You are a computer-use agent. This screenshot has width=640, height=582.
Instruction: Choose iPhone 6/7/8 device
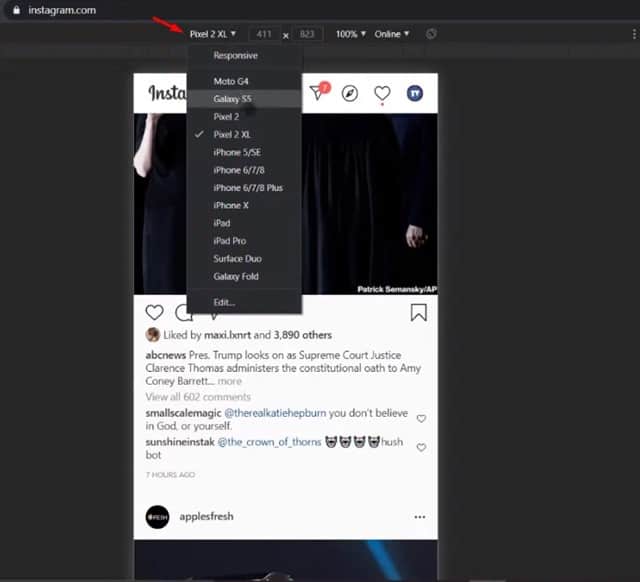(244, 170)
